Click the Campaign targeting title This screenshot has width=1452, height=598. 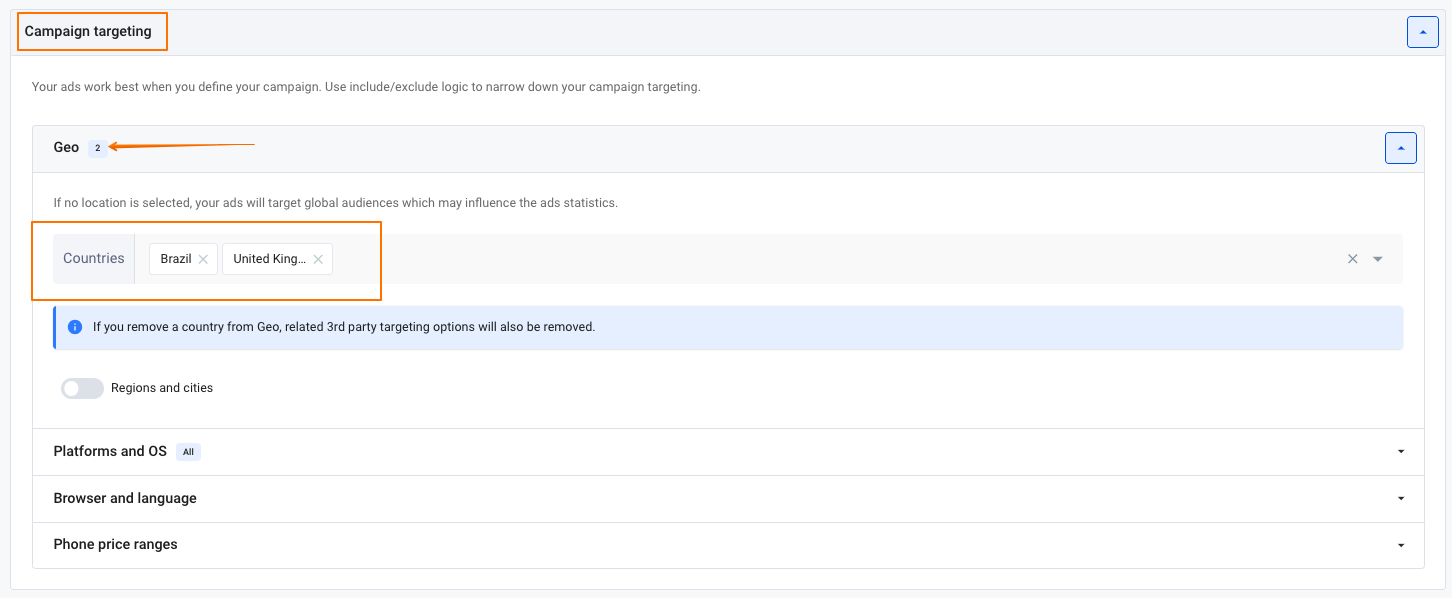coord(88,32)
